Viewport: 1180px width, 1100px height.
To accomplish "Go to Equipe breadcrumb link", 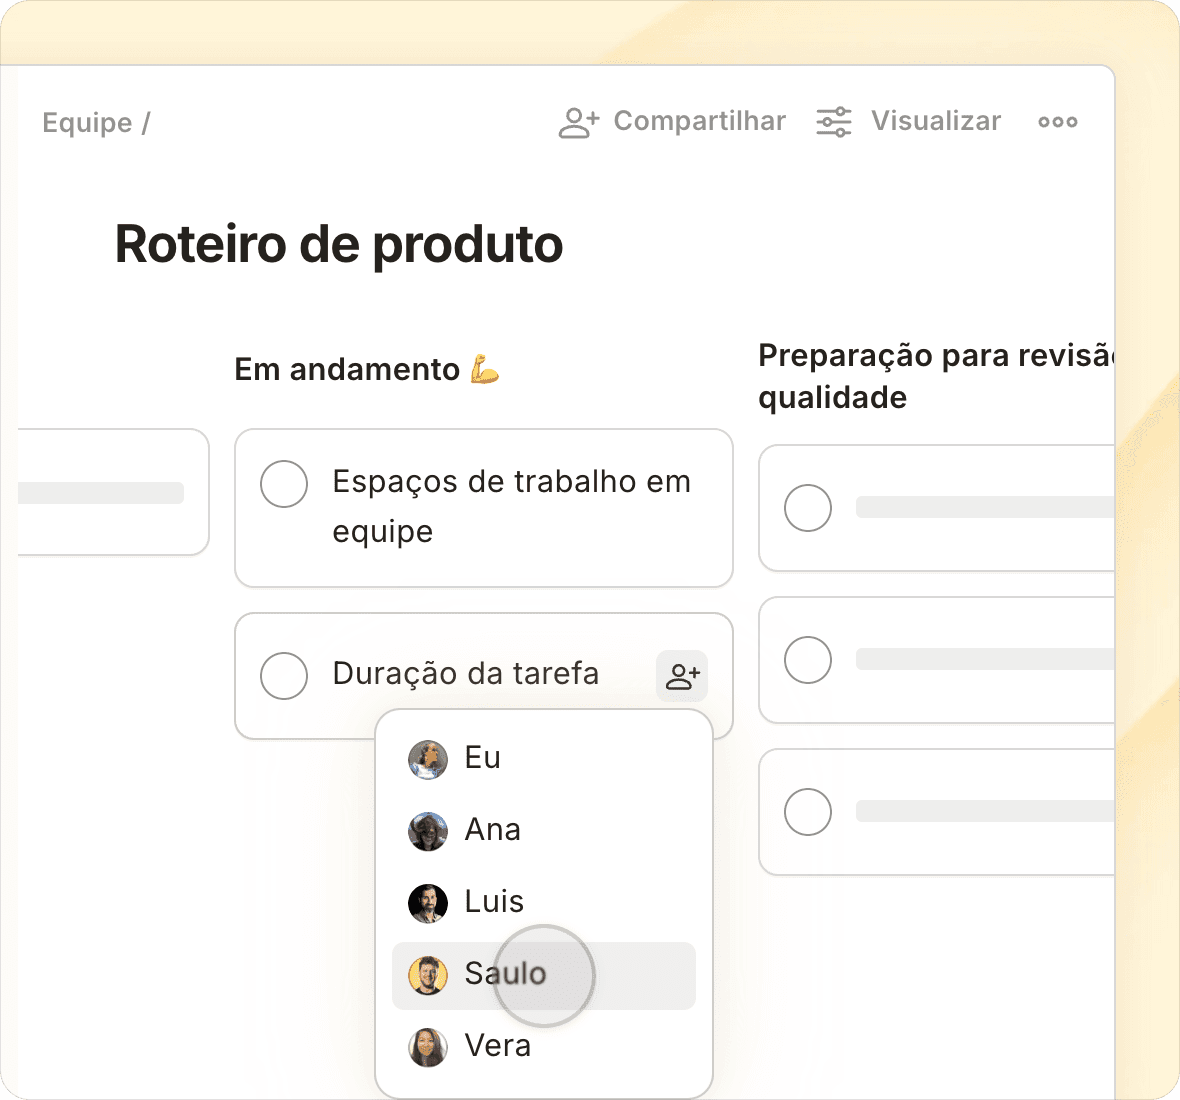I will tap(87, 123).
